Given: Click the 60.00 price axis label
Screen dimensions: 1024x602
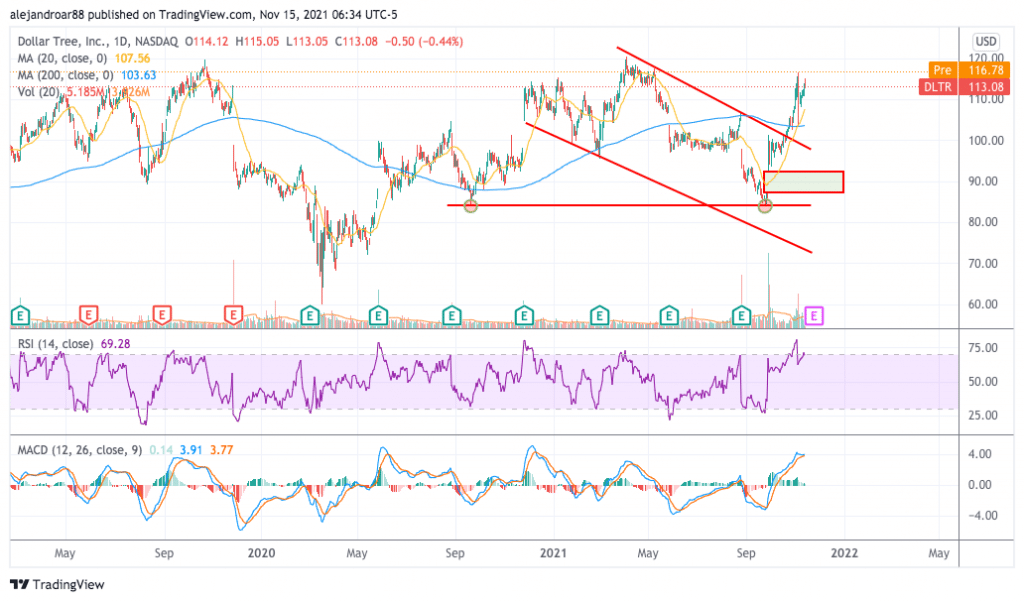Looking at the screenshot, I should coord(982,304).
